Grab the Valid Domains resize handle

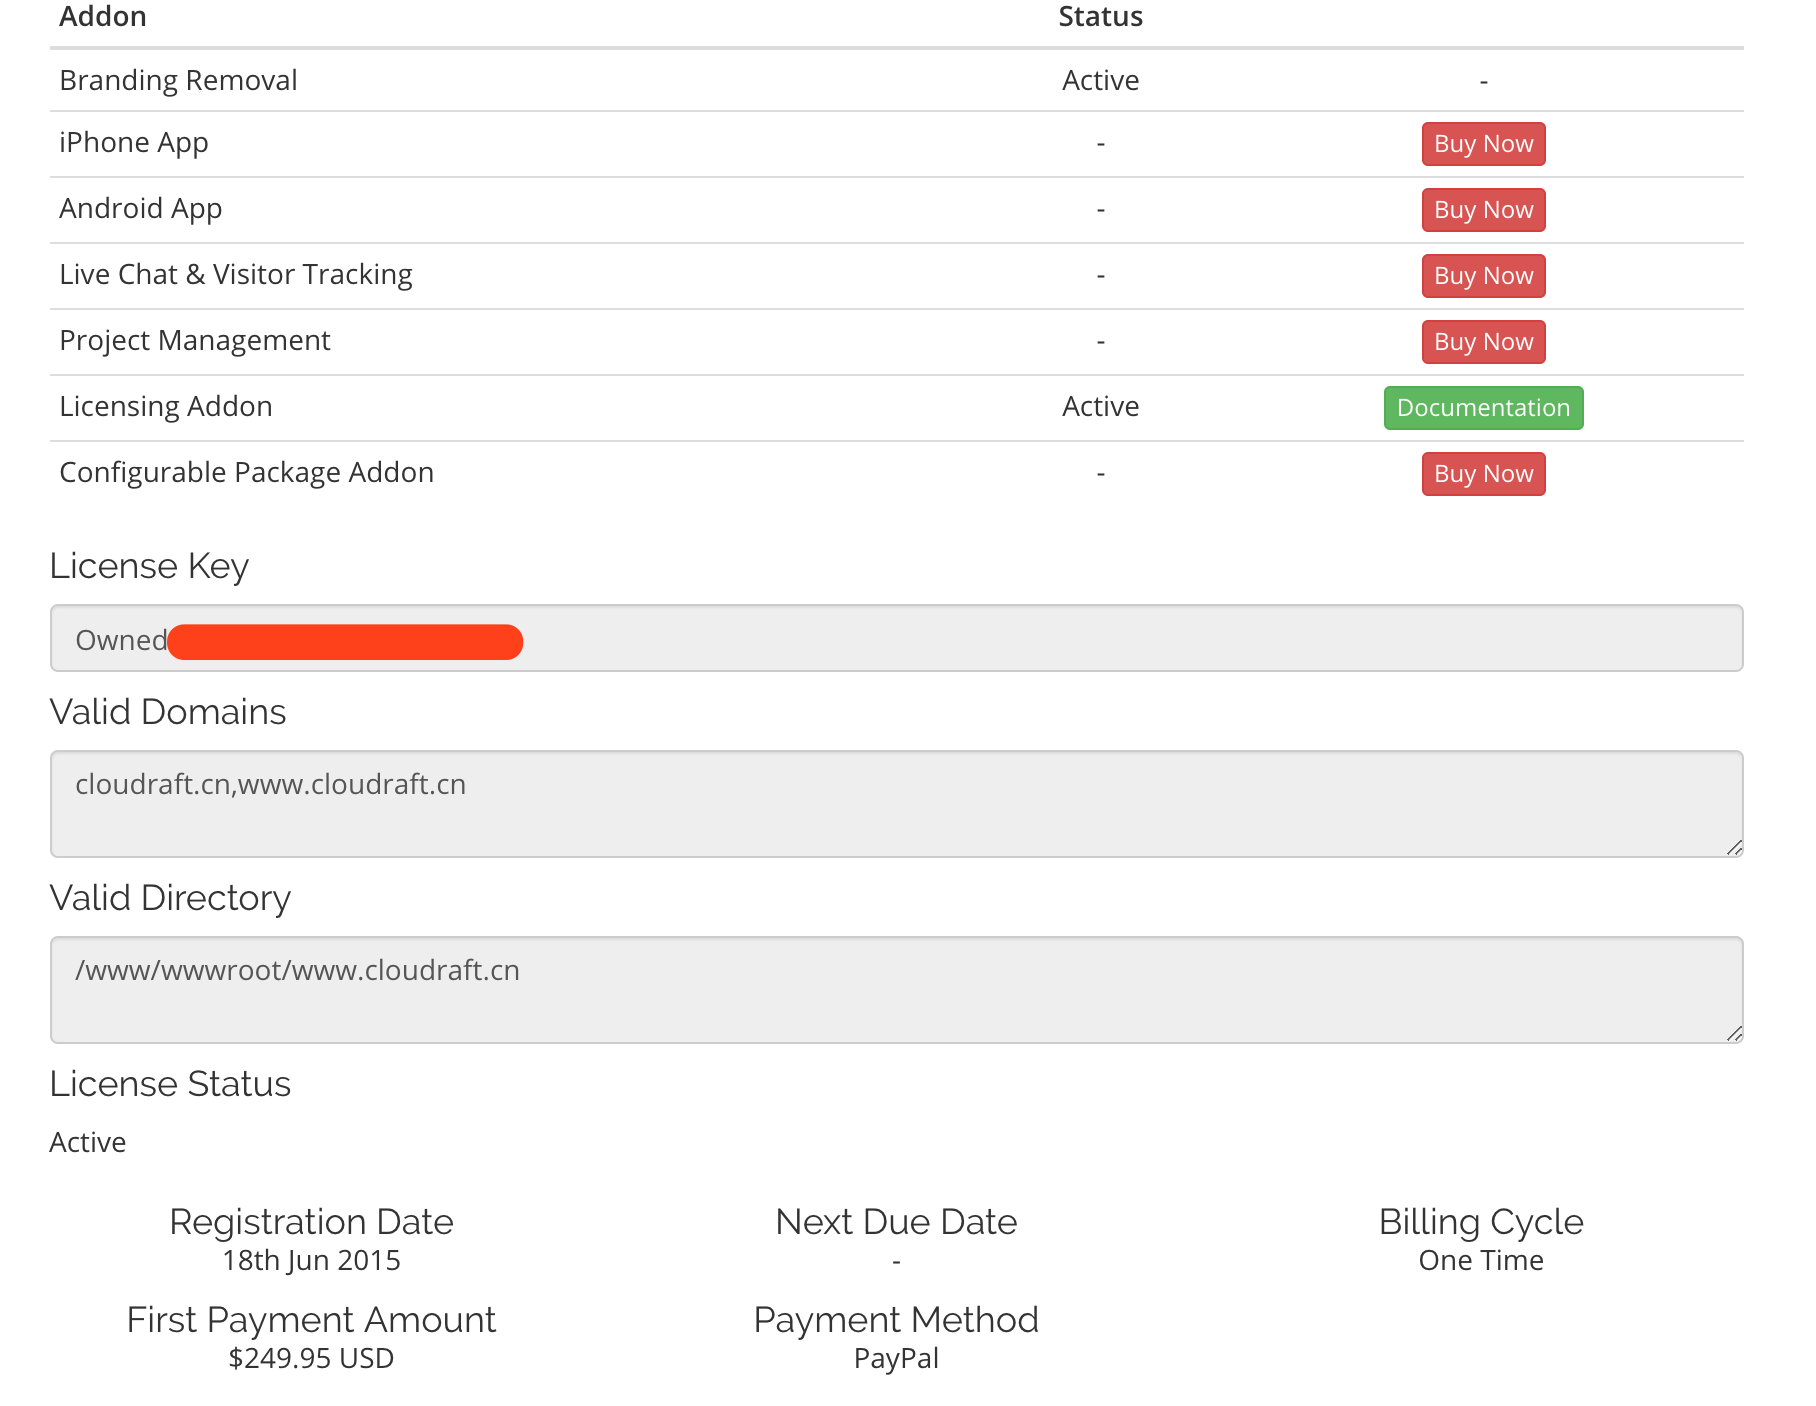point(1735,848)
